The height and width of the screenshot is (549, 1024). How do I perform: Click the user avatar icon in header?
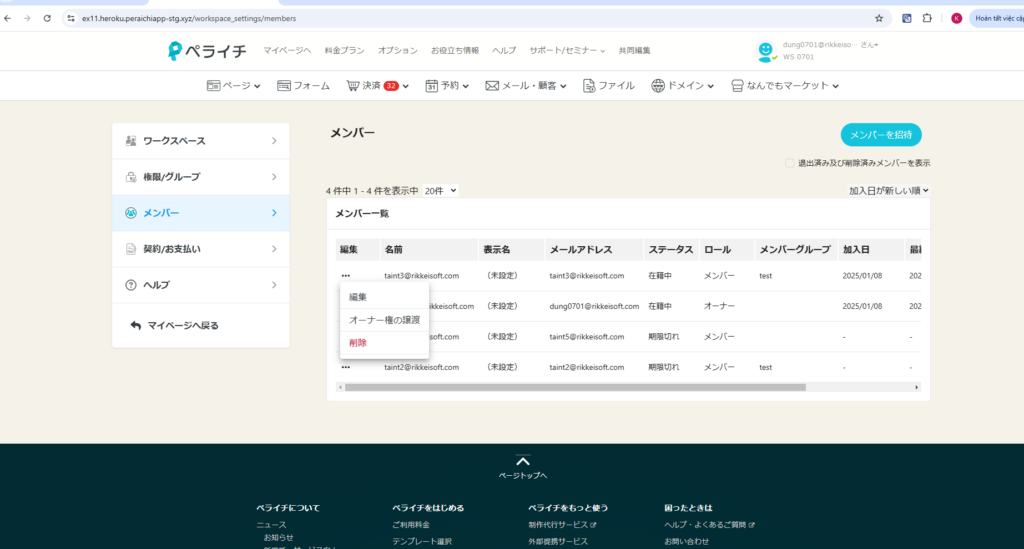tap(765, 51)
